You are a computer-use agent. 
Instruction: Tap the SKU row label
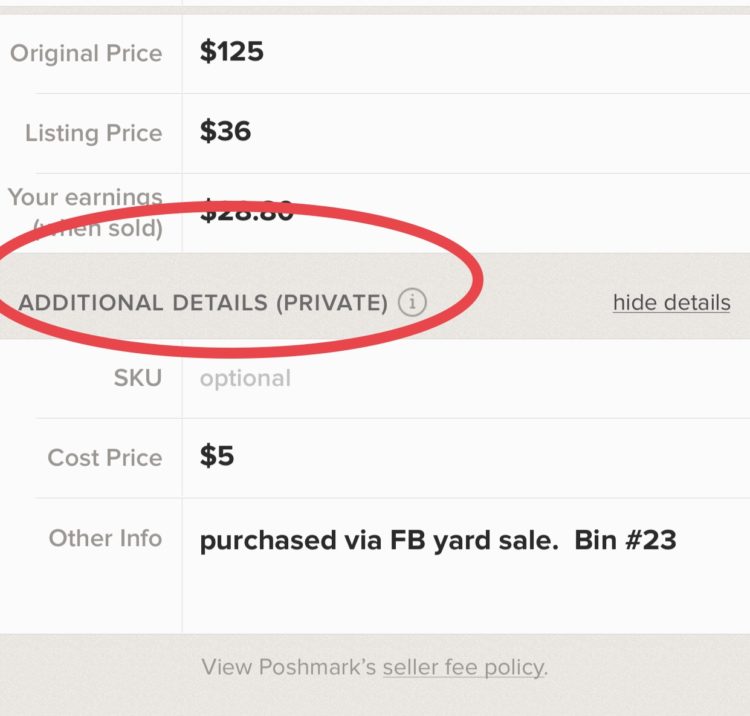138,378
